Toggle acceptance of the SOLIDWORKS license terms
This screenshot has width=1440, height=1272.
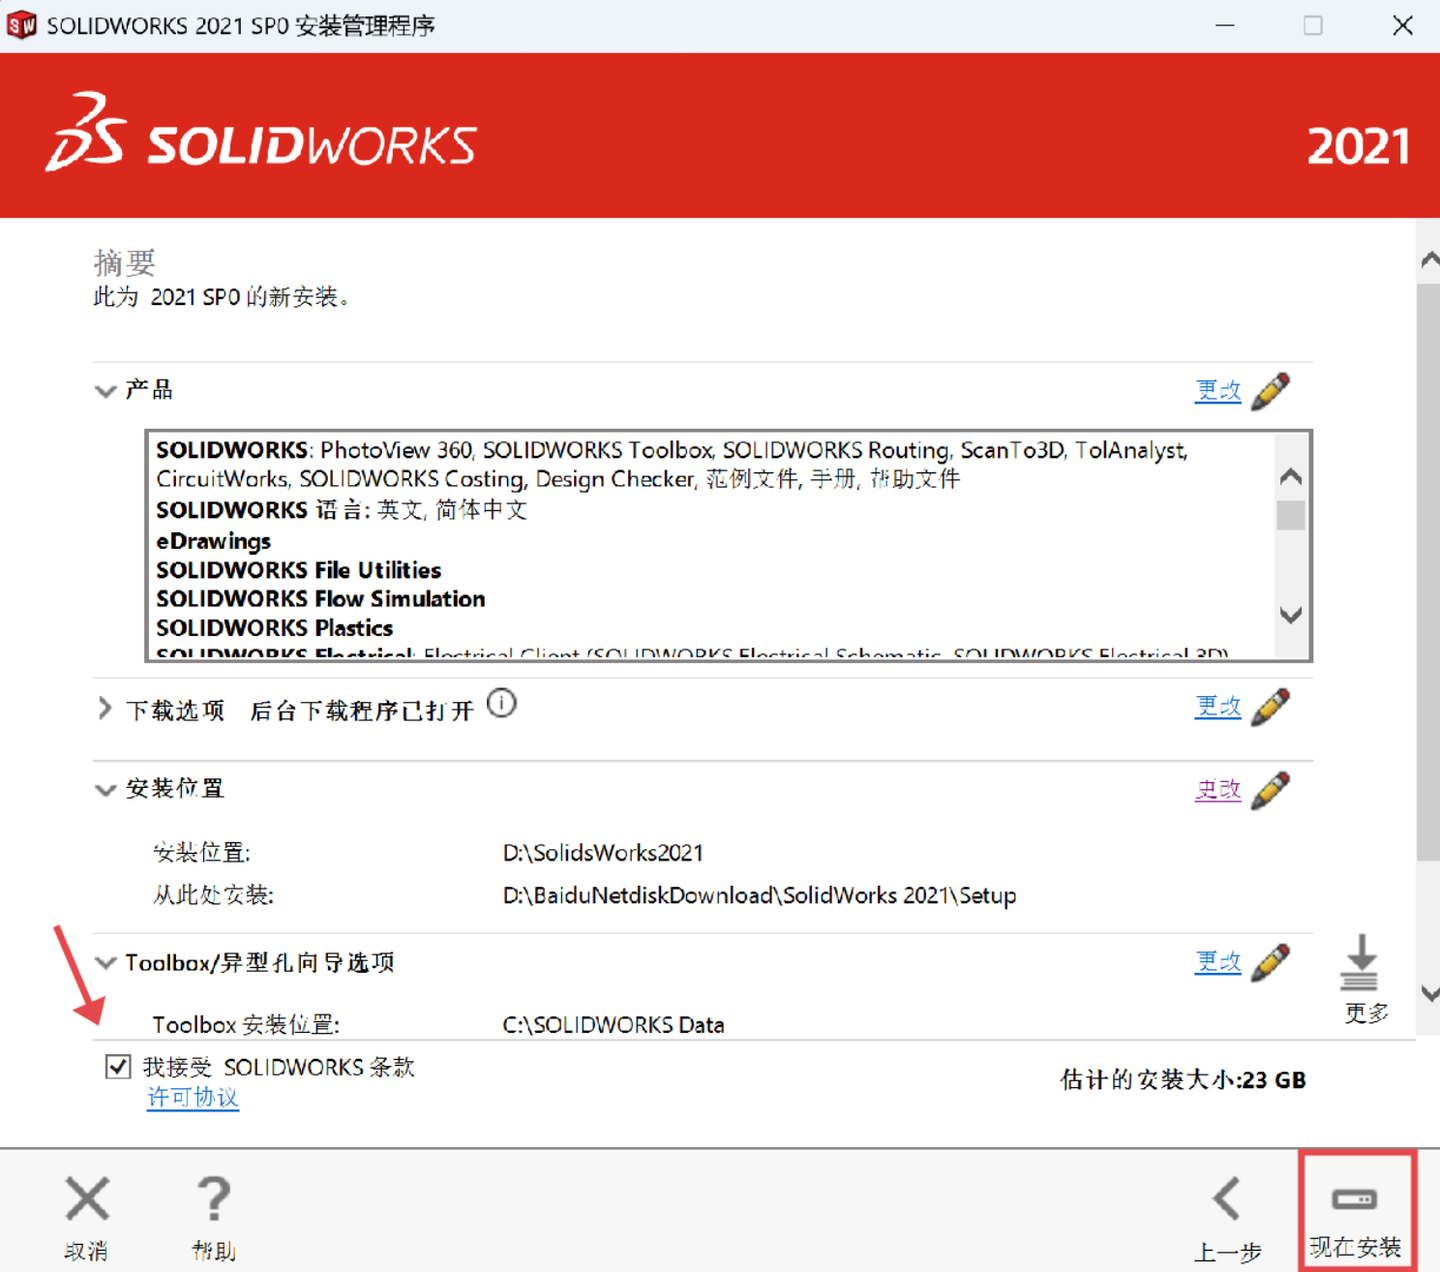pos(118,1066)
